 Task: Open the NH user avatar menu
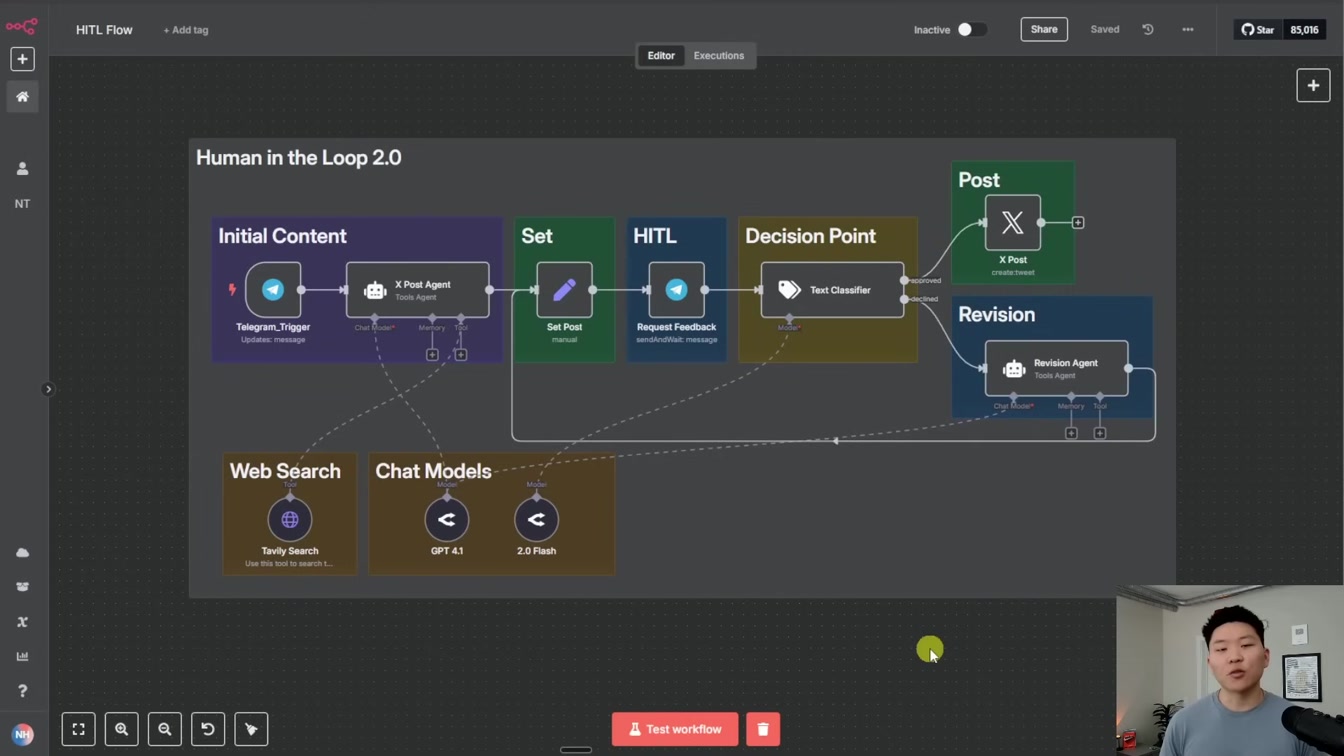(x=22, y=734)
